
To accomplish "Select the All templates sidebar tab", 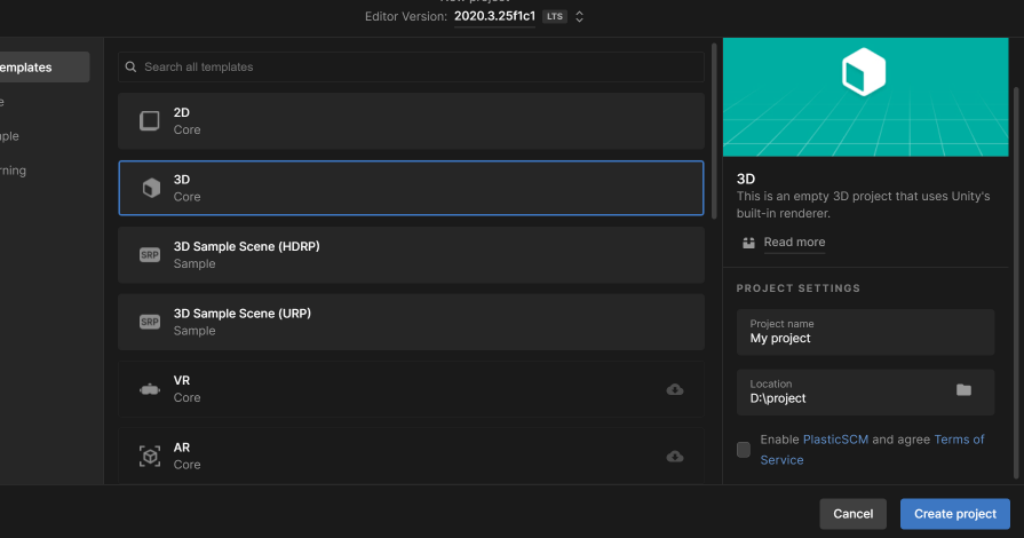I will click(43, 67).
